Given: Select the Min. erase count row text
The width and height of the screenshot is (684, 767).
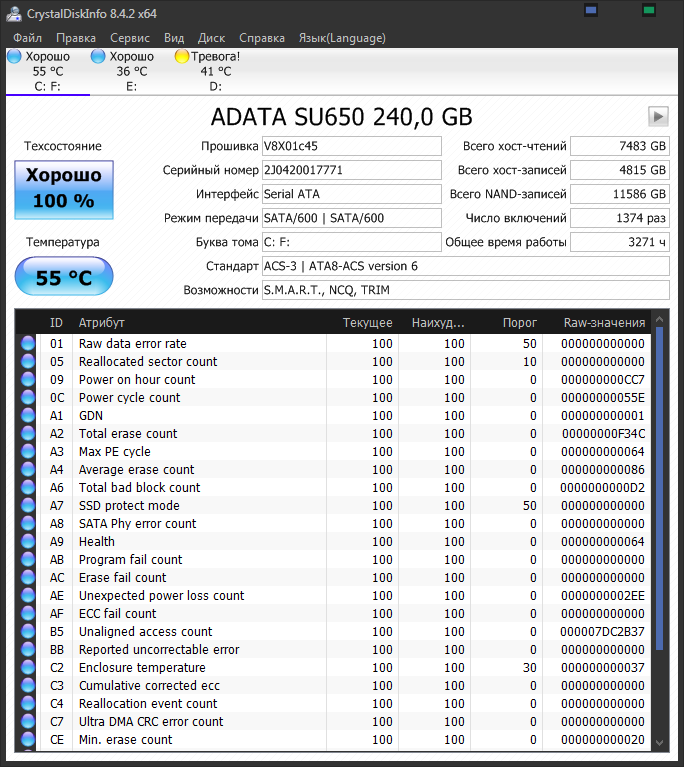Looking at the screenshot, I should coord(125,740).
